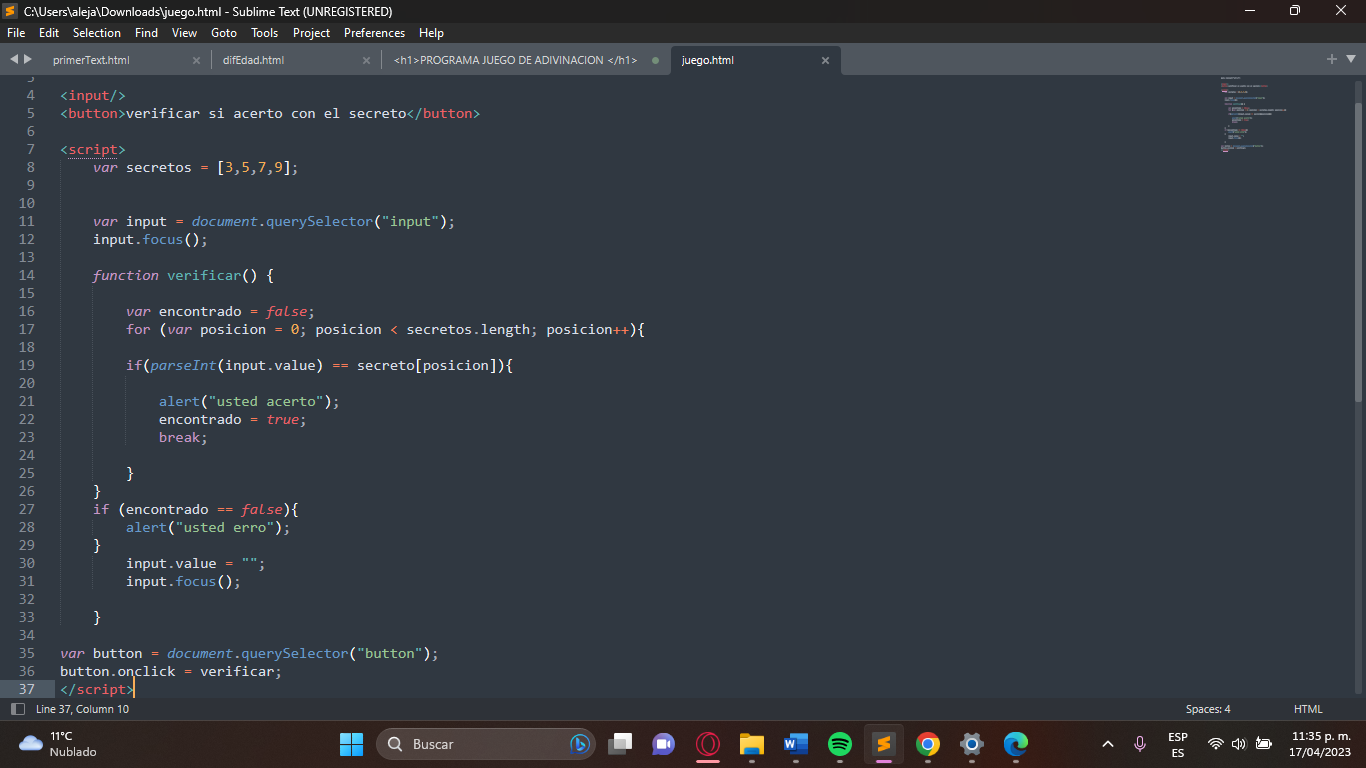Open the Find menu
1366x768 pixels.
pyautogui.click(x=146, y=33)
